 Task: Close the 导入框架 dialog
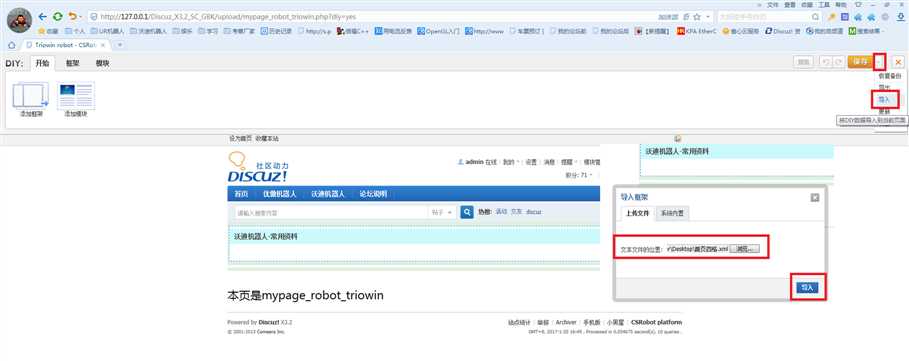point(815,198)
